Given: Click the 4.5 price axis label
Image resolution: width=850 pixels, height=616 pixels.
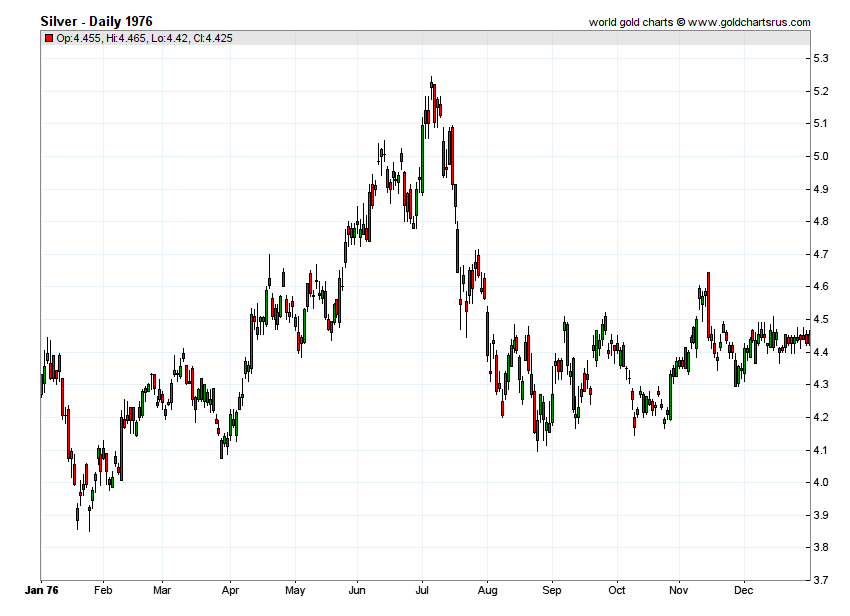Looking at the screenshot, I should coord(821,320).
